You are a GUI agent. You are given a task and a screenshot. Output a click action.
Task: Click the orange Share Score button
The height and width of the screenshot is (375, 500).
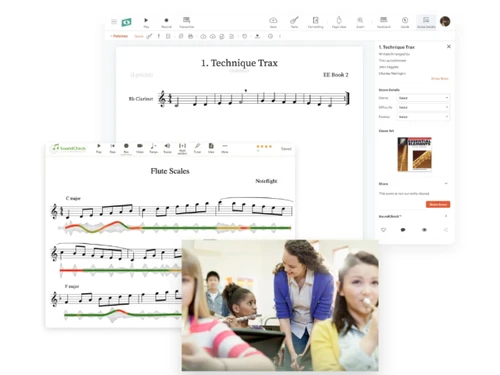[x=438, y=204]
